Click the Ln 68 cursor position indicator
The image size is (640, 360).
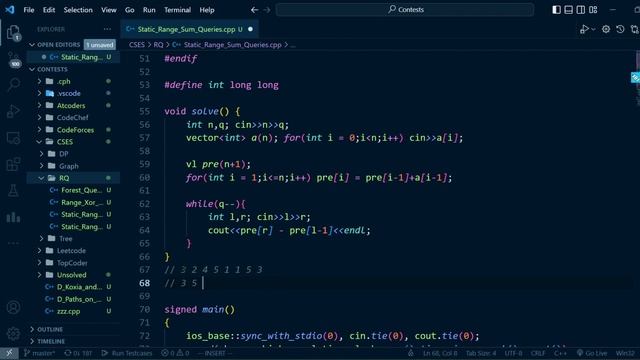440,353
